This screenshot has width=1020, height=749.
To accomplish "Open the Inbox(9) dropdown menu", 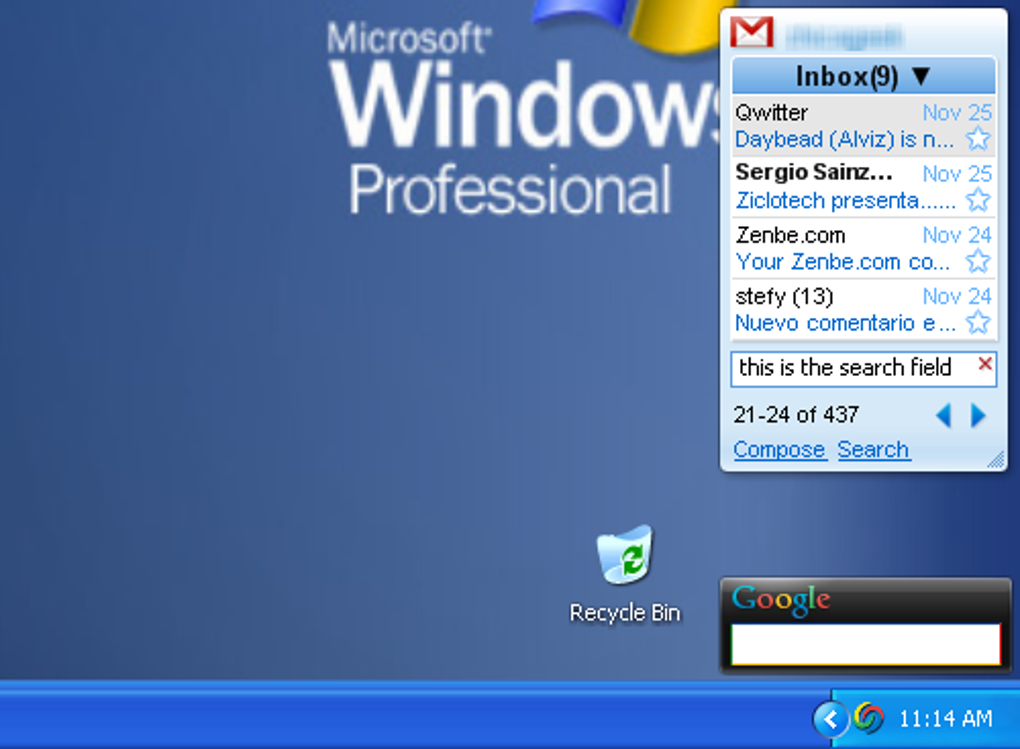I will point(863,76).
